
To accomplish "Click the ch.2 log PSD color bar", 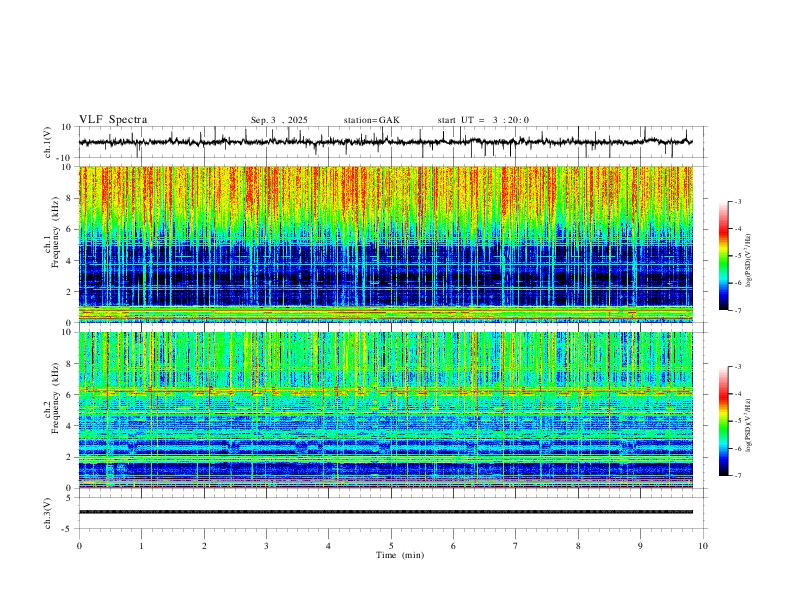I will pos(723,421).
